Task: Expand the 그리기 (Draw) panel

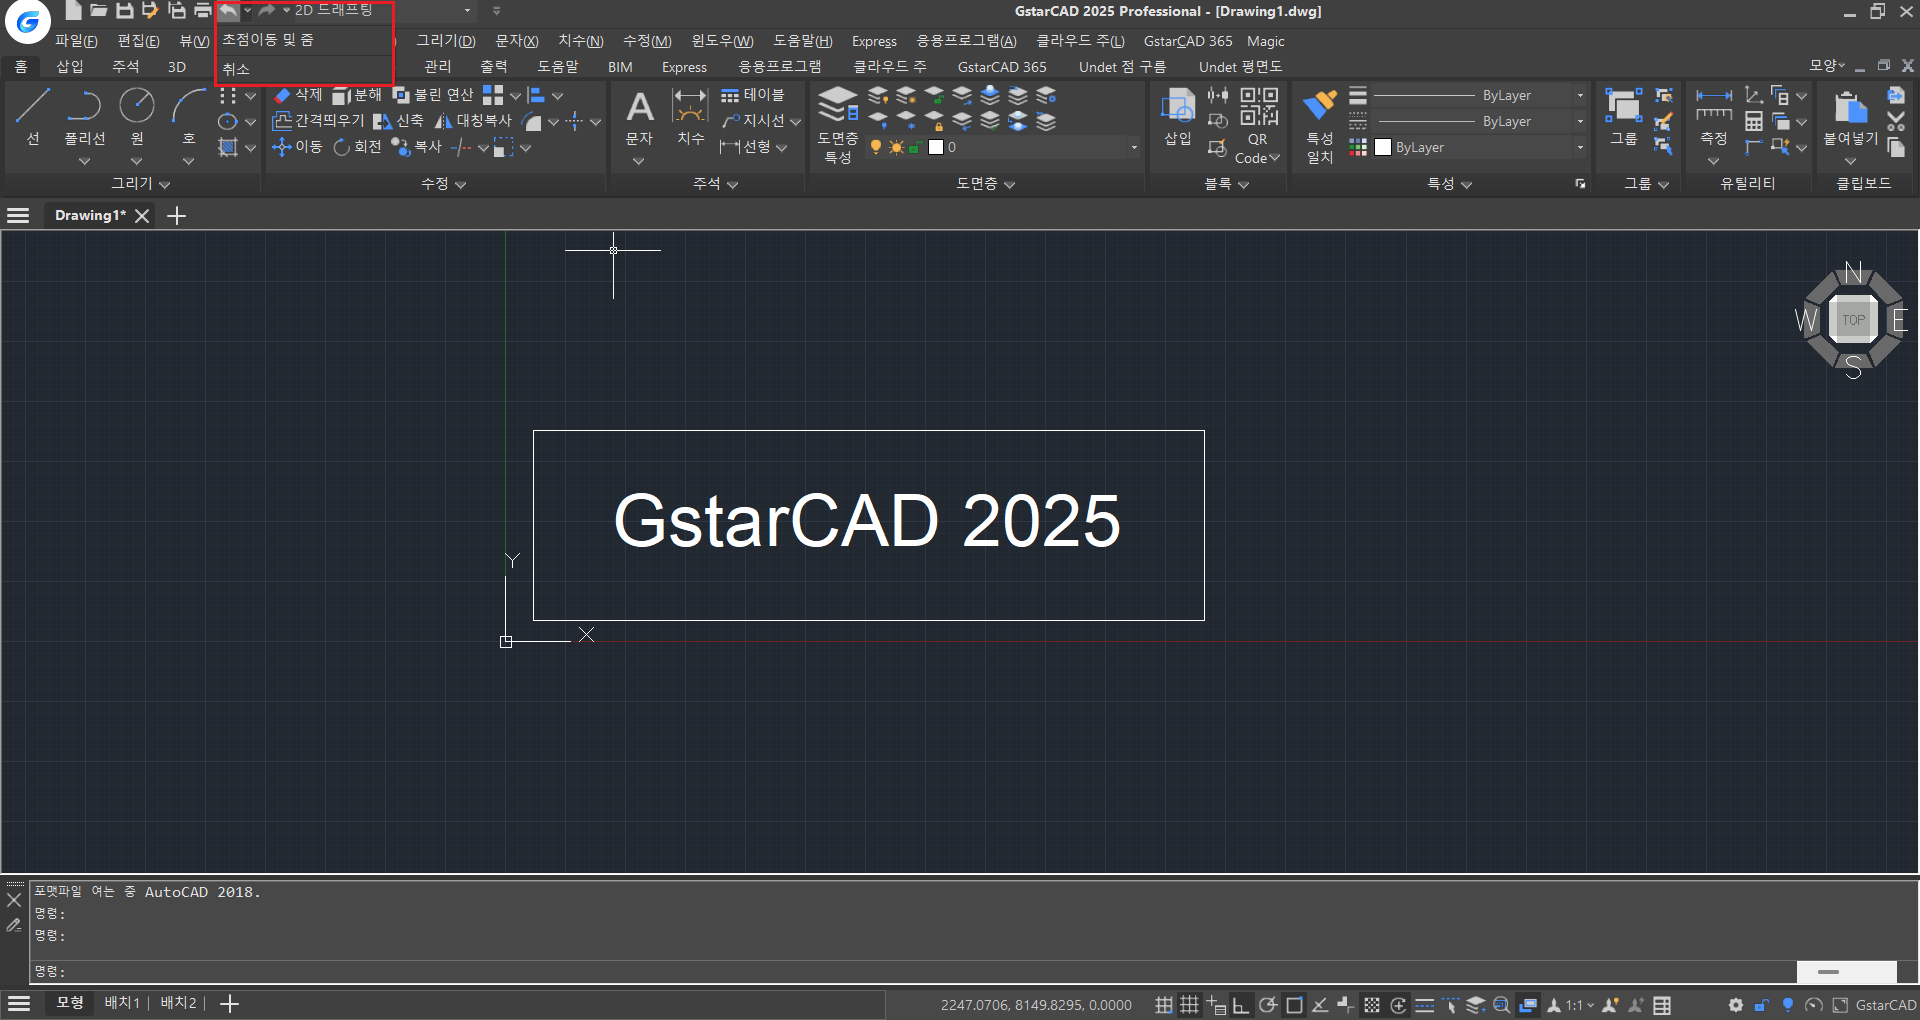Action: click(x=140, y=184)
